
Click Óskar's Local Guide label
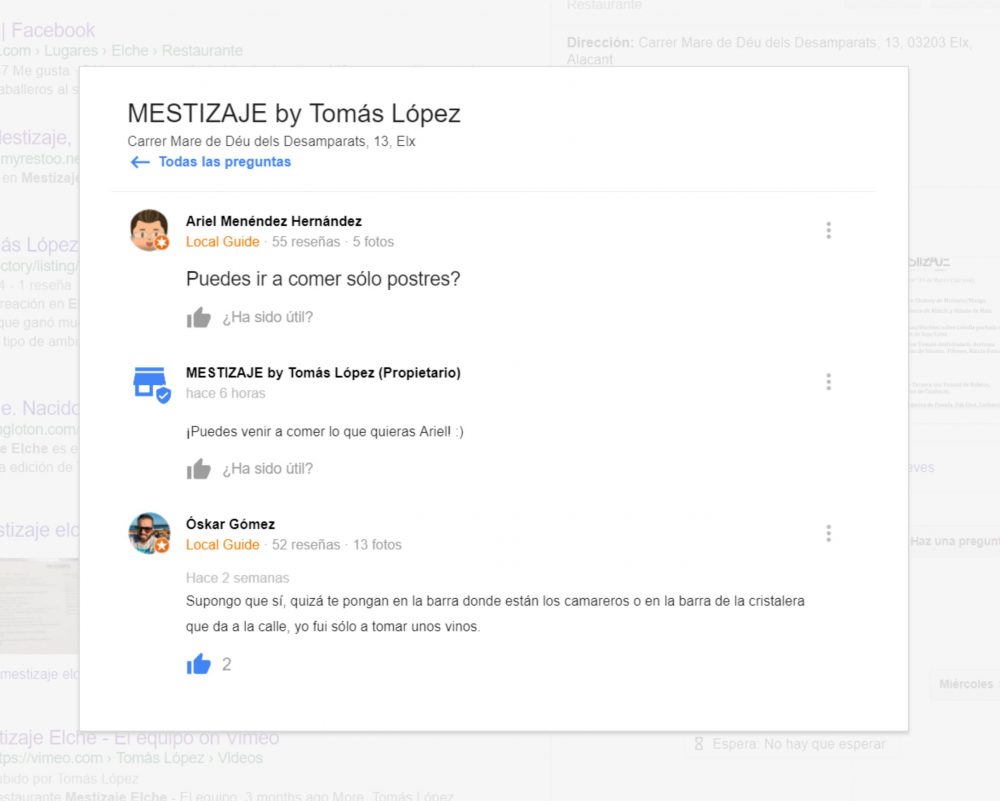[223, 545]
